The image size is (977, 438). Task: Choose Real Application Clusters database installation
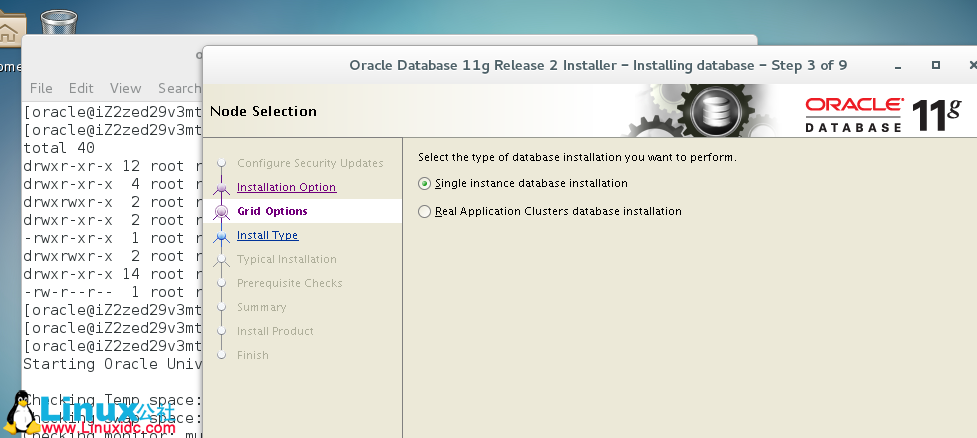[x=424, y=212]
